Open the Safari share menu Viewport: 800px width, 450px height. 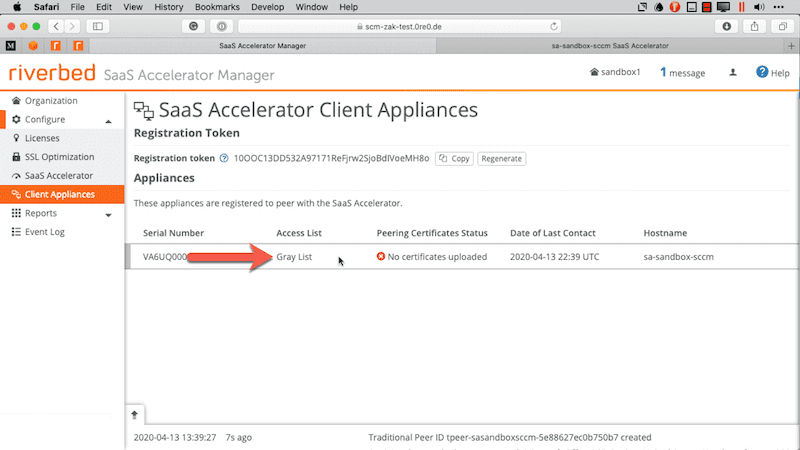[x=755, y=26]
